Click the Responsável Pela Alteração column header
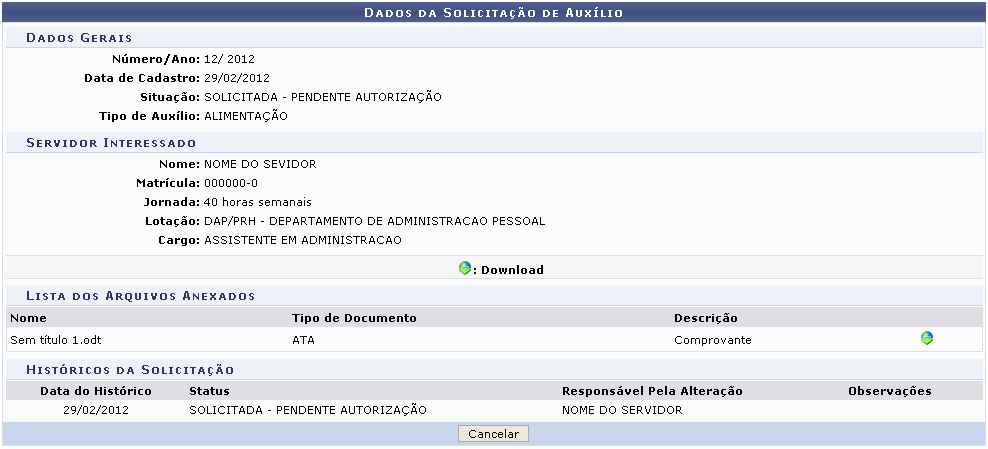Image resolution: width=988 pixels, height=449 pixels. tap(652, 391)
